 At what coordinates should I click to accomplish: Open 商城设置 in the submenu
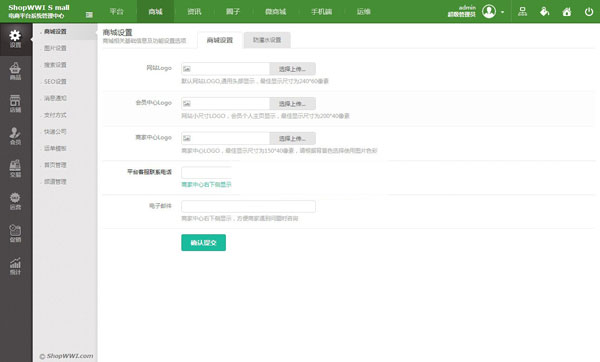55,31
